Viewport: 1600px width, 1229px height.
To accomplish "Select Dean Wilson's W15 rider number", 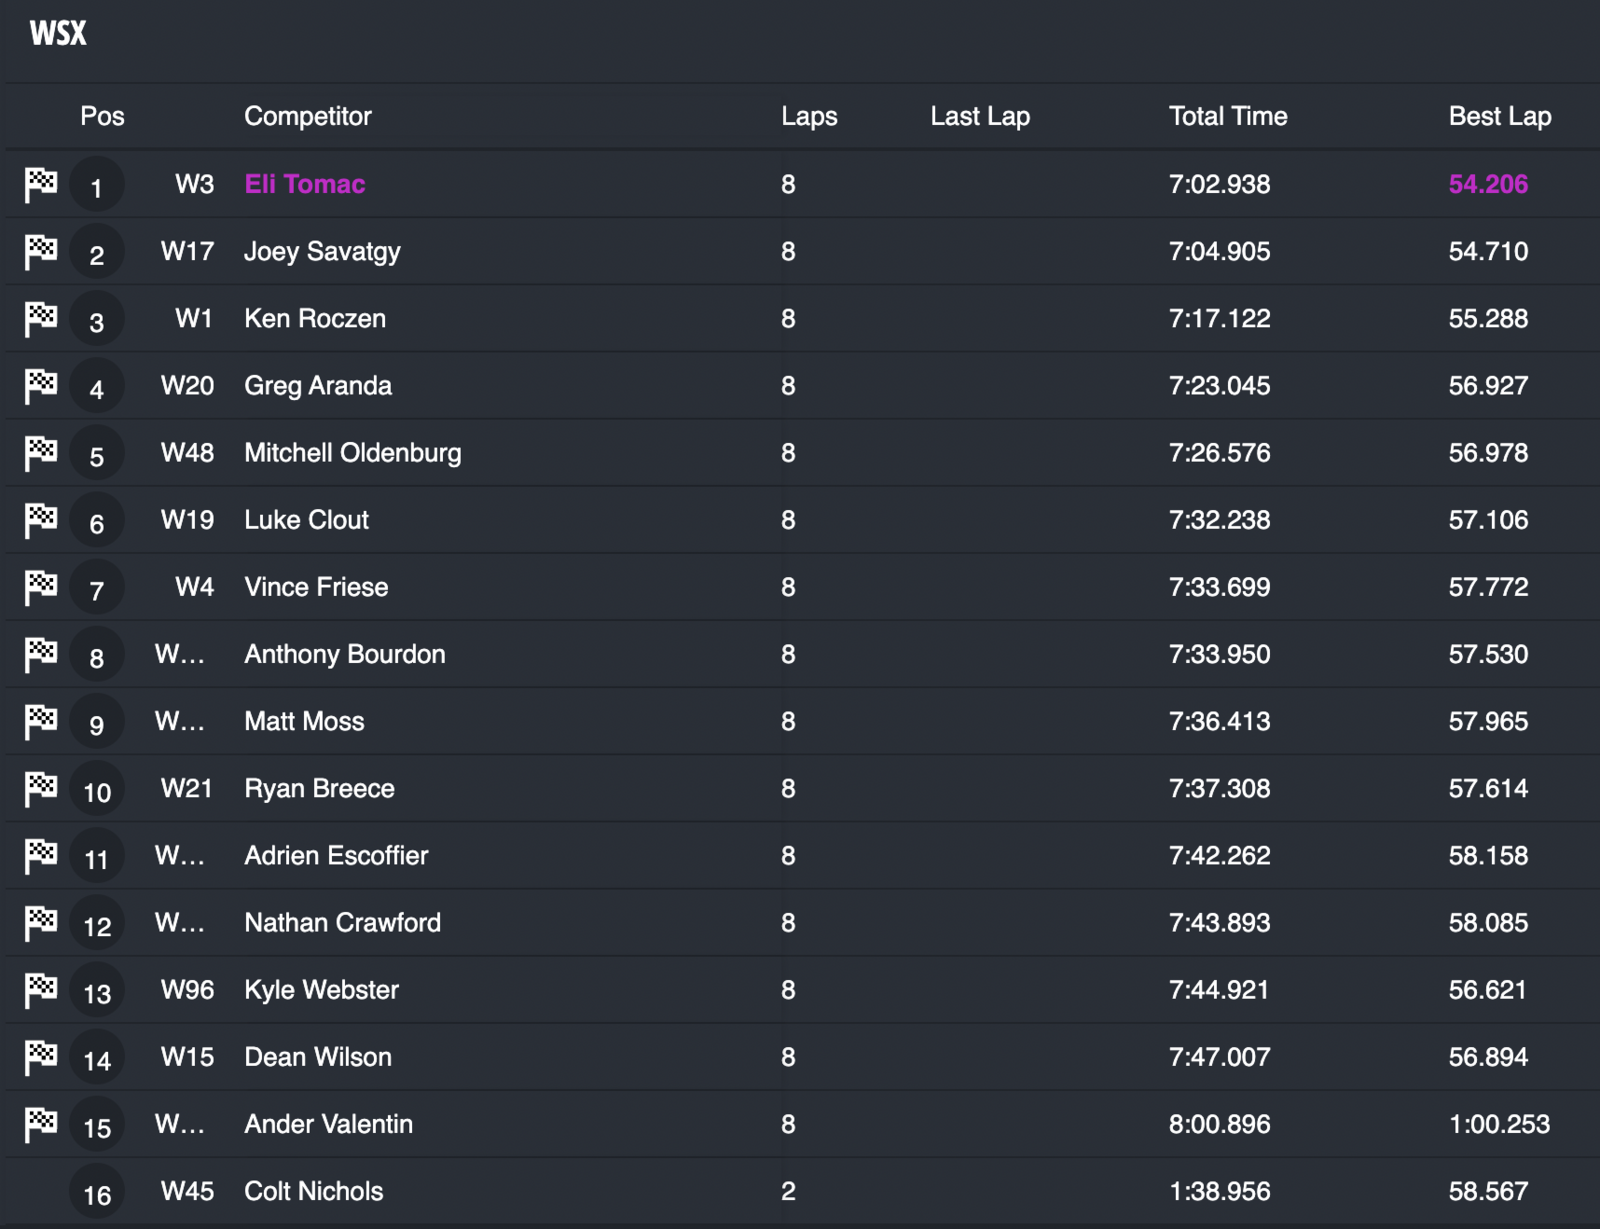I will (x=187, y=1057).
